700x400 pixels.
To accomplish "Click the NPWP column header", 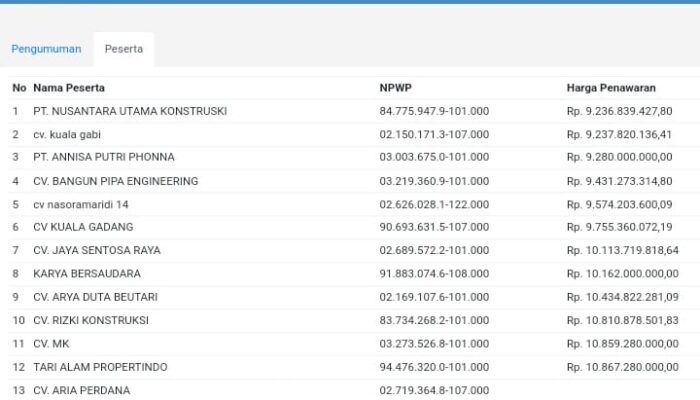I will pyautogui.click(x=396, y=88).
